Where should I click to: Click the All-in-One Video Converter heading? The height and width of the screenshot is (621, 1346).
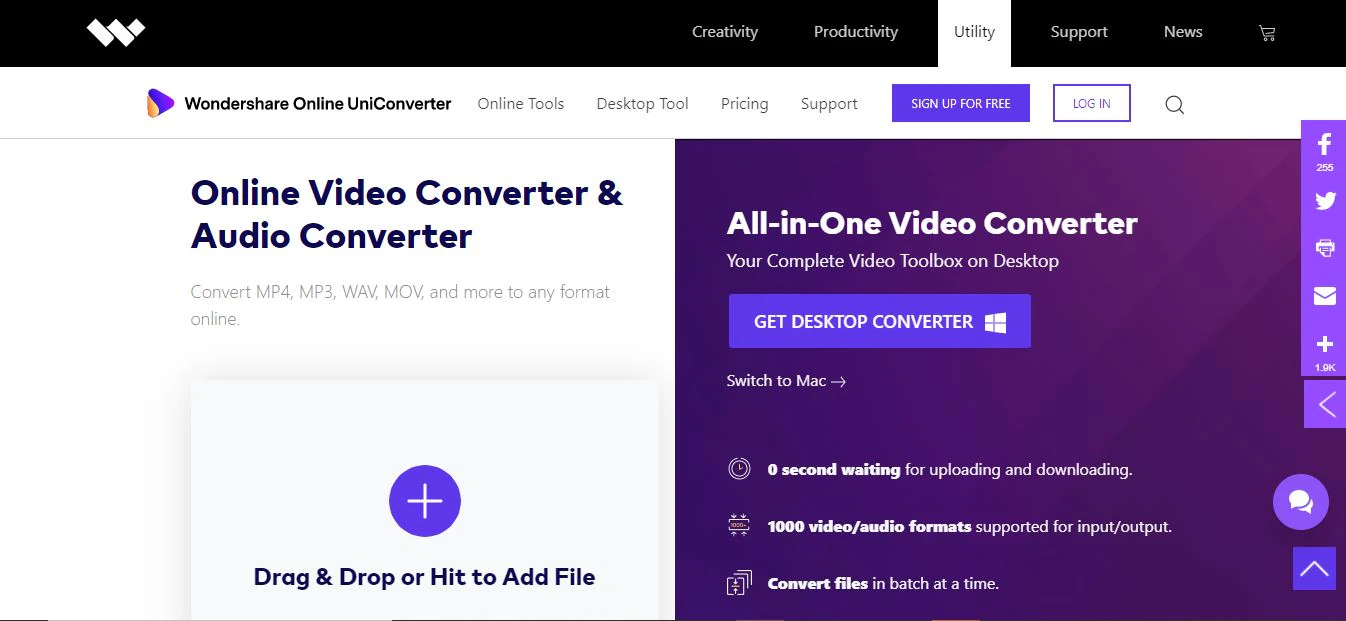[932, 223]
